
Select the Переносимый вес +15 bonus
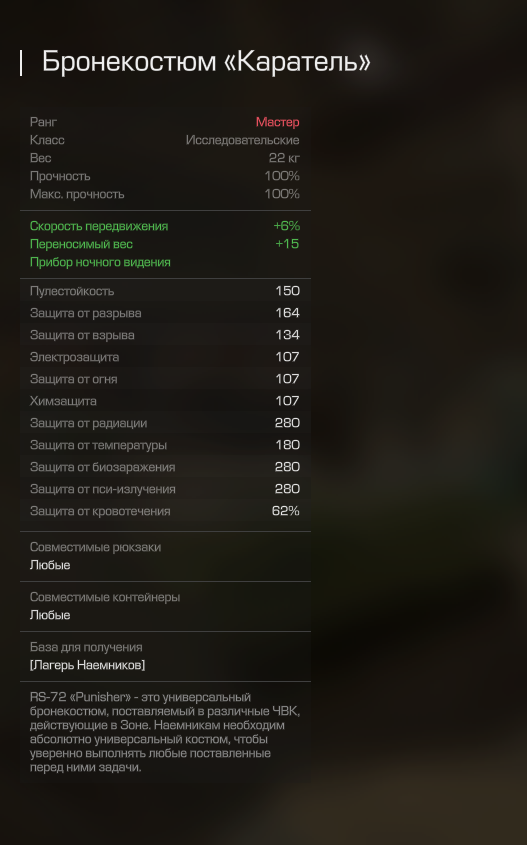click(x=165, y=244)
